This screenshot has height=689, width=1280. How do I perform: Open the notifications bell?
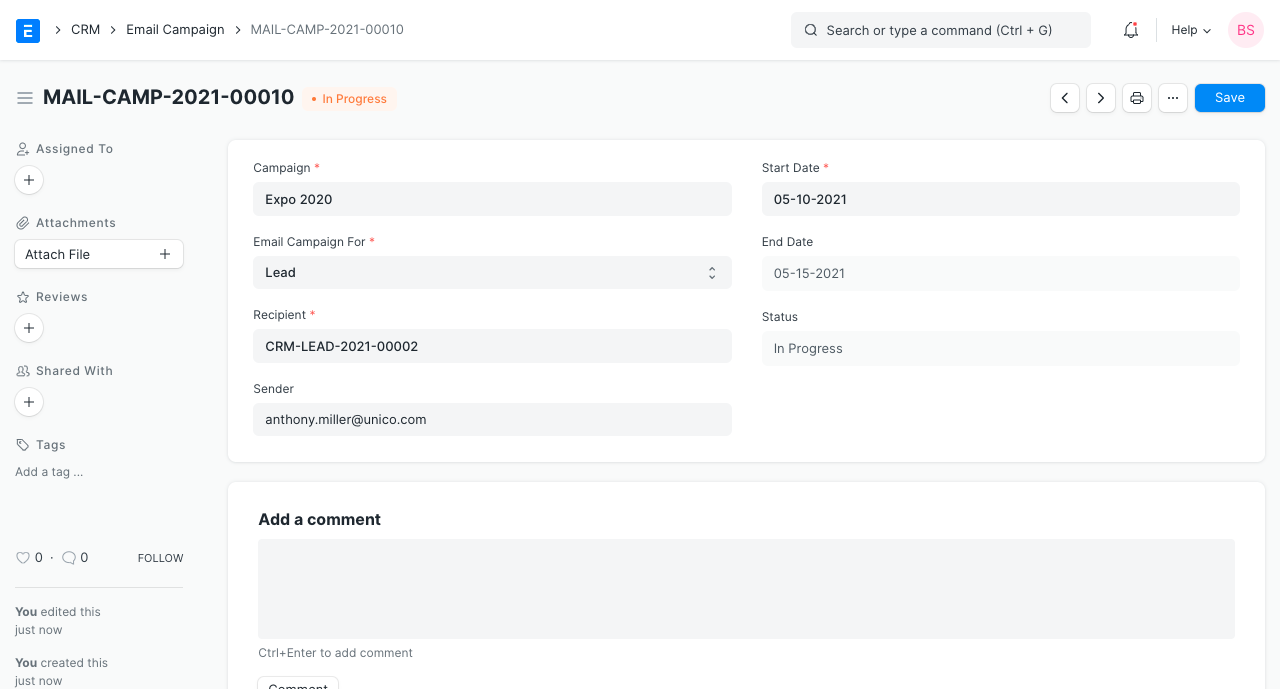1130,30
